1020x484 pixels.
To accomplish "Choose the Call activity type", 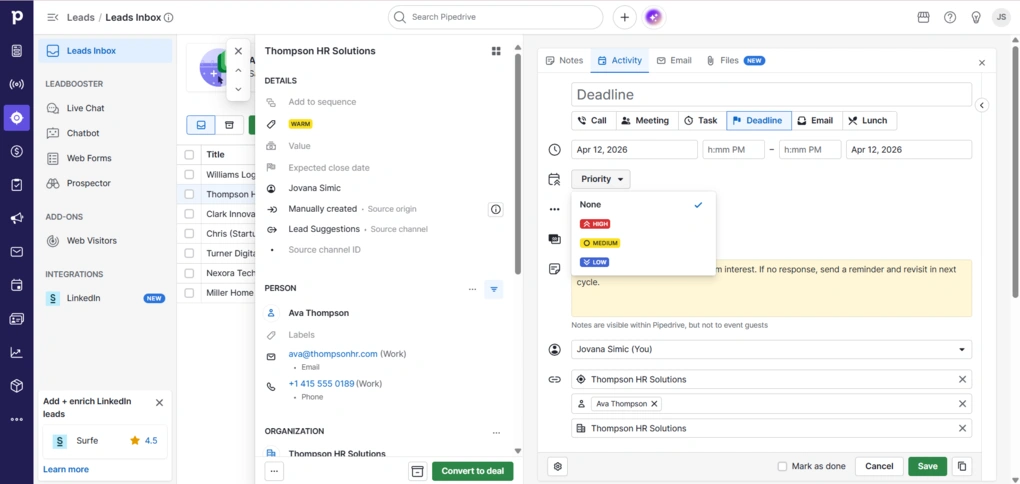I will pos(593,120).
